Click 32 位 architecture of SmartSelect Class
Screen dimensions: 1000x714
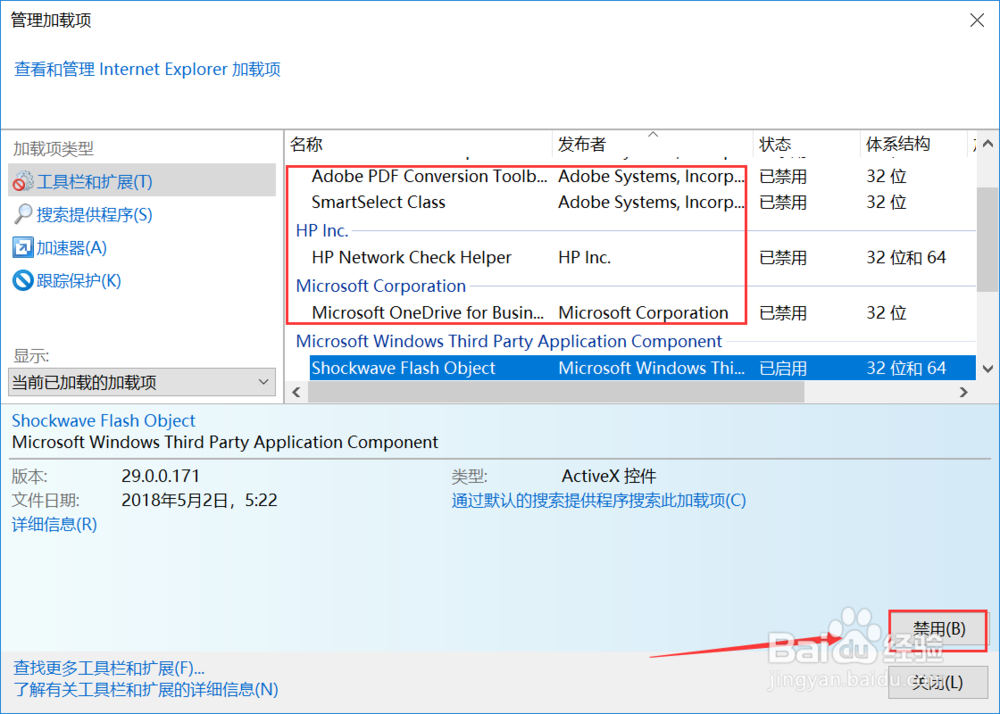click(x=886, y=203)
